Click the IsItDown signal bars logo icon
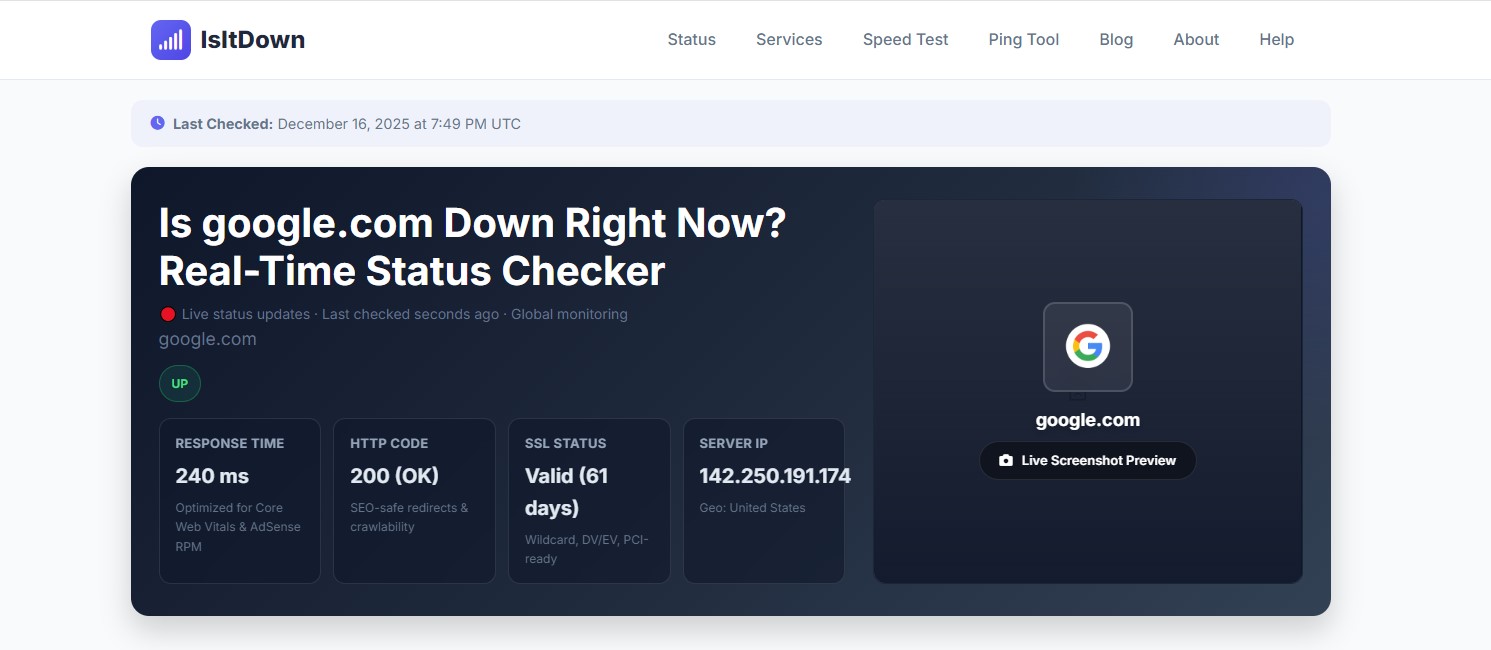1491x650 pixels. (x=171, y=40)
